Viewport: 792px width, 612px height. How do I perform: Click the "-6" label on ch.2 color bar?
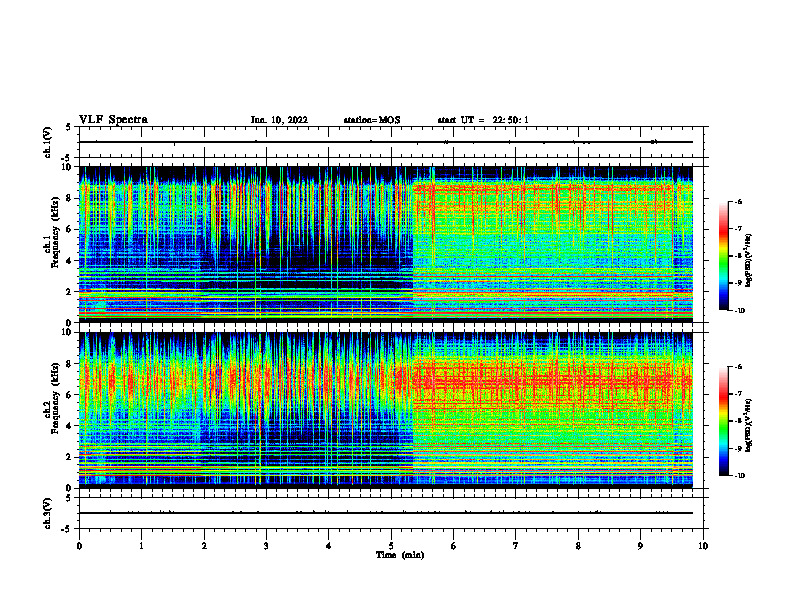739,367
